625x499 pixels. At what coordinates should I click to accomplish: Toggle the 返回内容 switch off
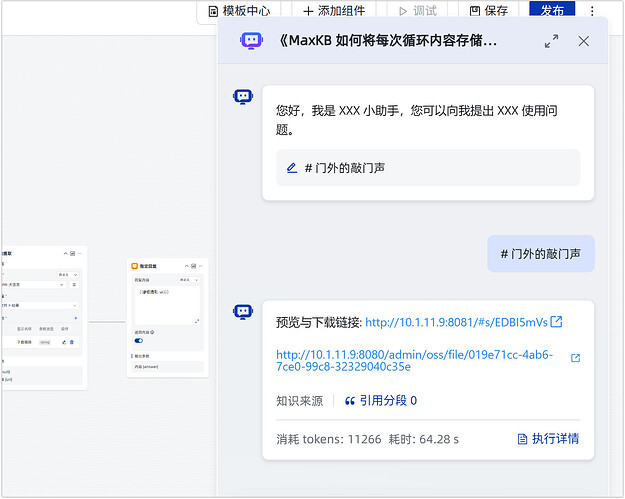click(x=139, y=340)
